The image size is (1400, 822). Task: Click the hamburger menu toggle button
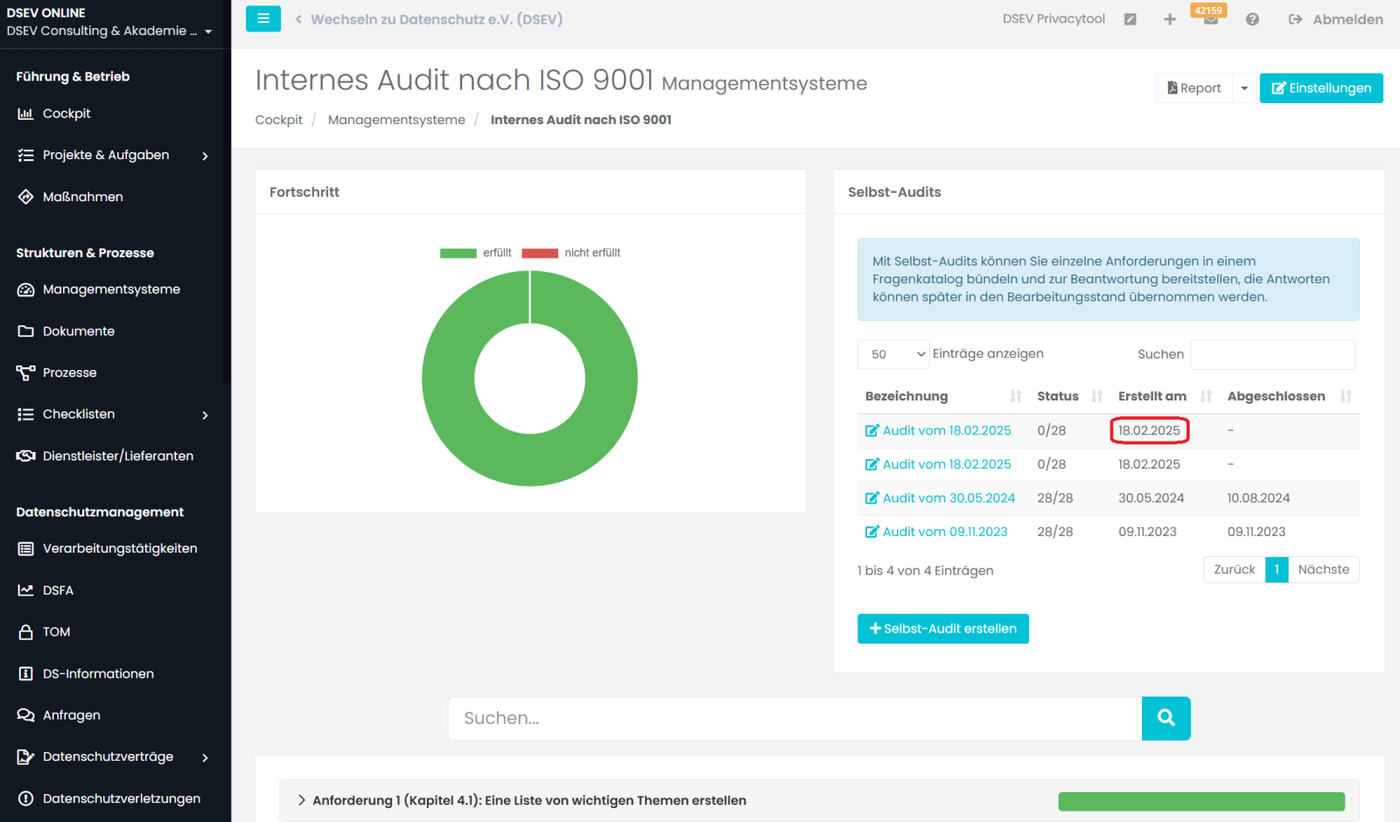[x=263, y=19]
